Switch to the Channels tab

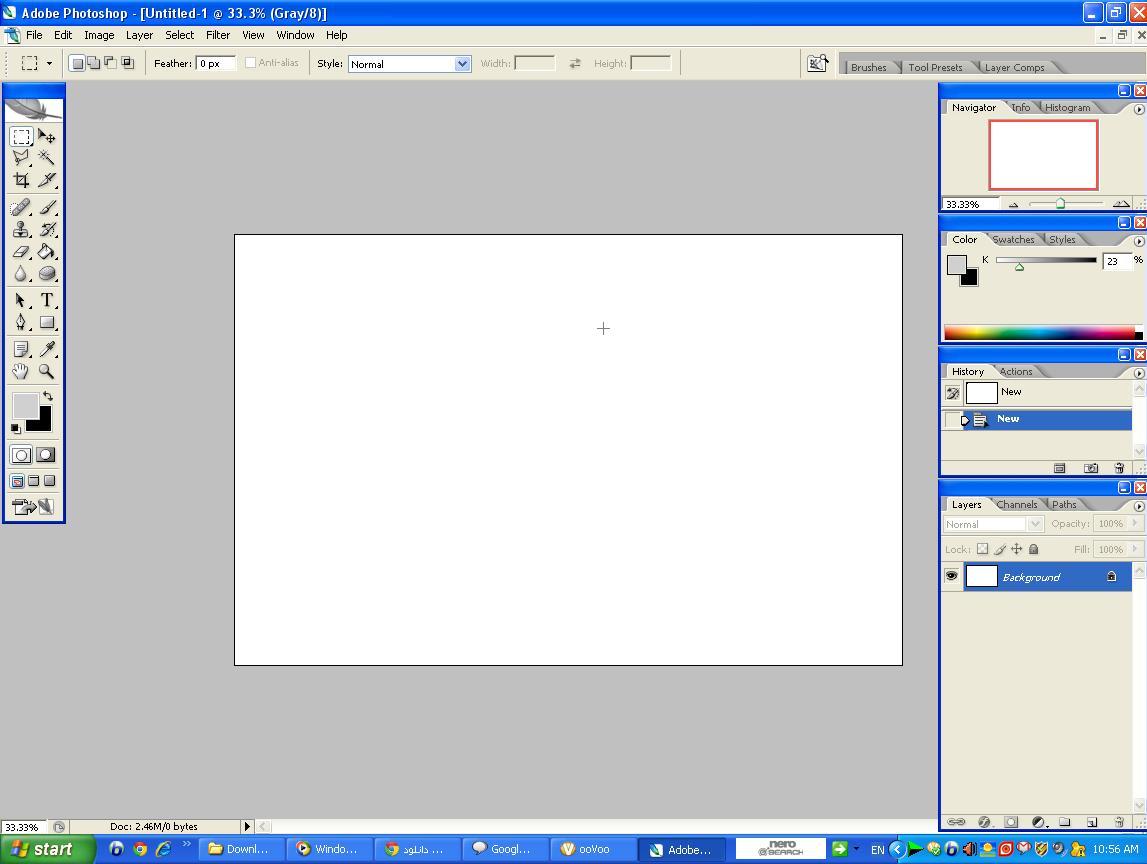pyautogui.click(x=1016, y=505)
